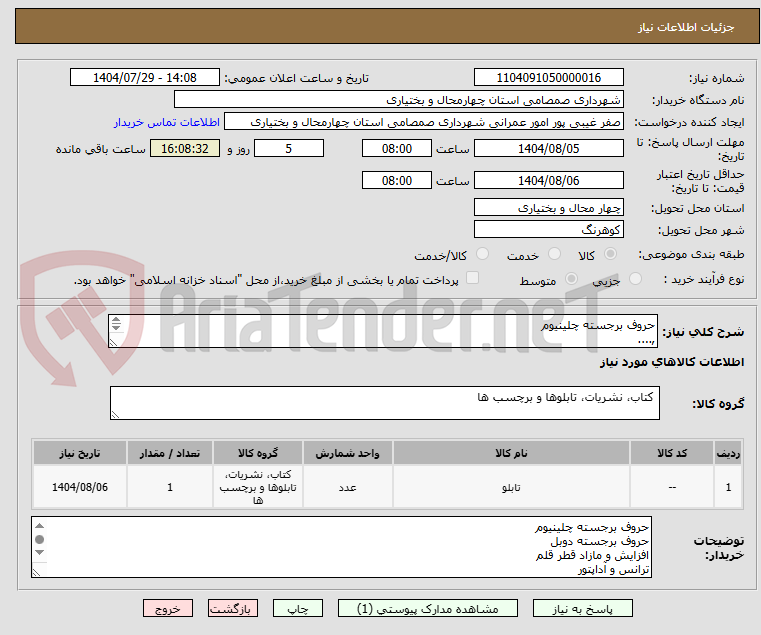Click scroll-down arrow in buyer notes box
The width and height of the screenshot is (761, 635).
(x=40, y=552)
